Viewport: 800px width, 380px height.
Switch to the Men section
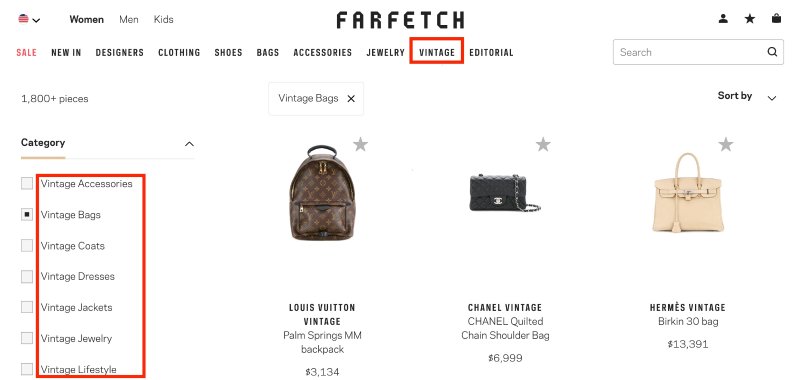[x=129, y=19]
